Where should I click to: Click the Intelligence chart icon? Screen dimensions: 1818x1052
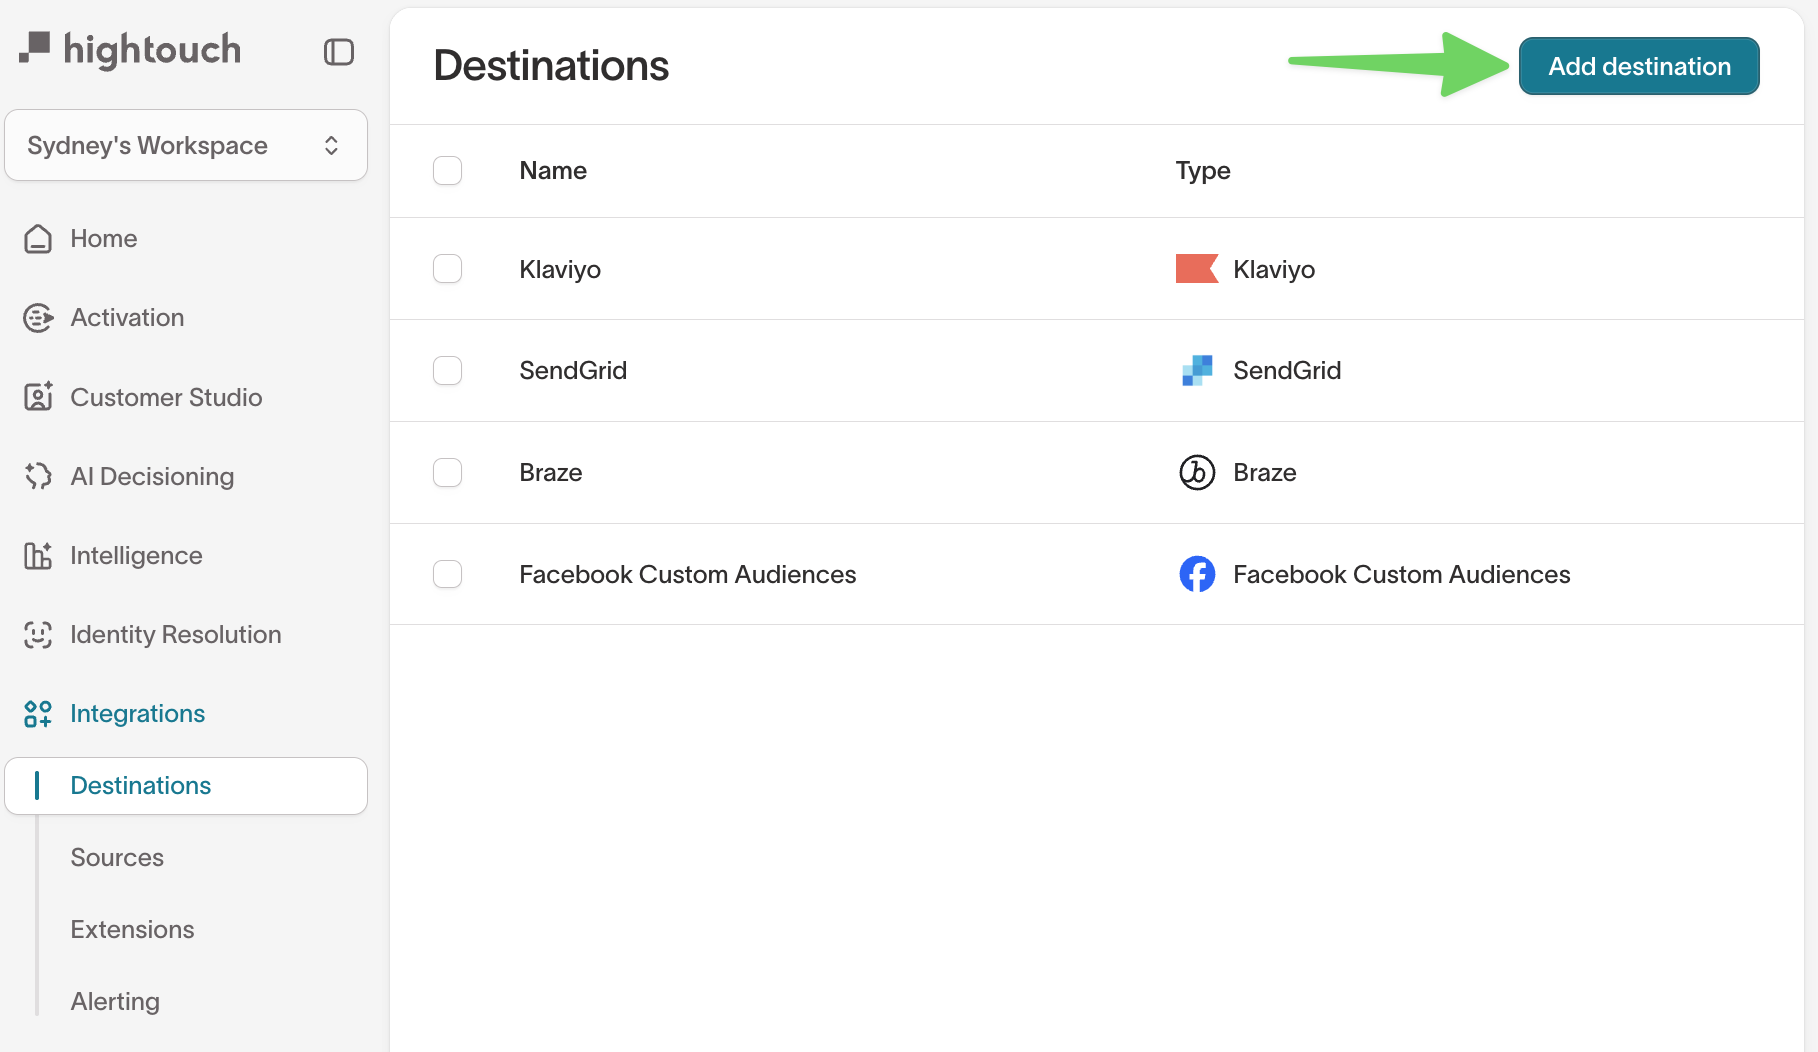click(38, 555)
